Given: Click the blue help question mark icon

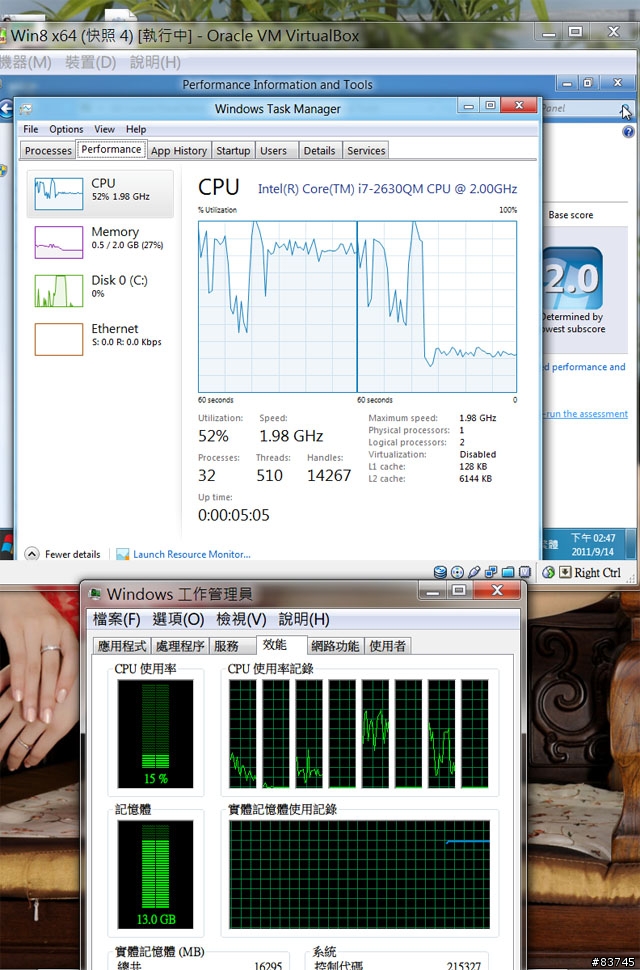Looking at the screenshot, I should [x=628, y=132].
